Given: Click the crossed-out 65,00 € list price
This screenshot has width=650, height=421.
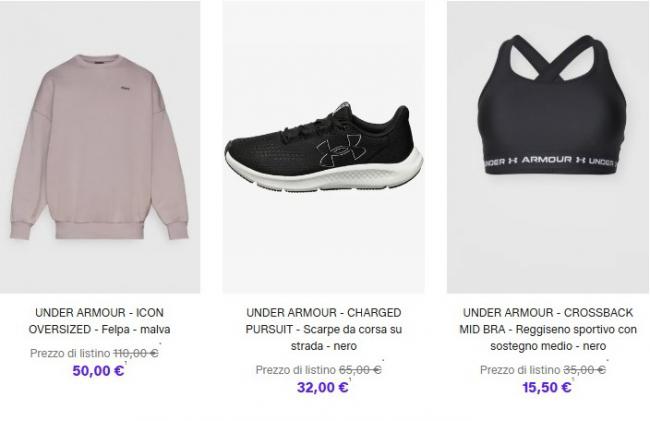Looking at the screenshot, I should tap(360, 370).
